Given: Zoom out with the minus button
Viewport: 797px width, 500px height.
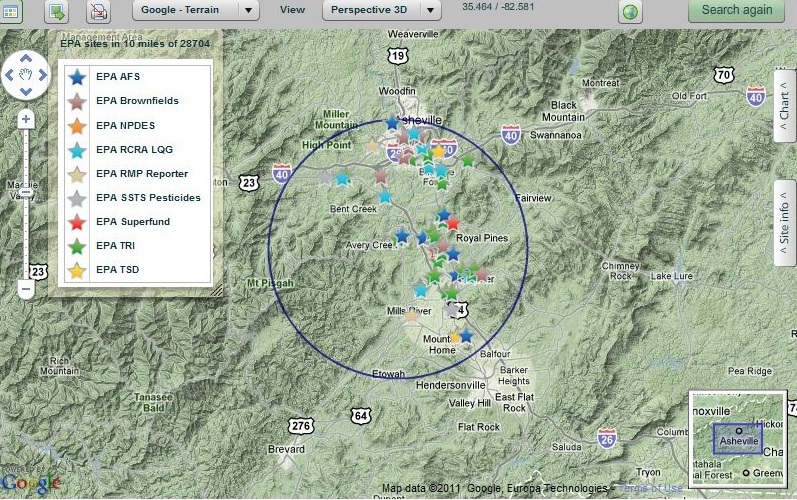Looking at the screenshot, I should [26, 289].
